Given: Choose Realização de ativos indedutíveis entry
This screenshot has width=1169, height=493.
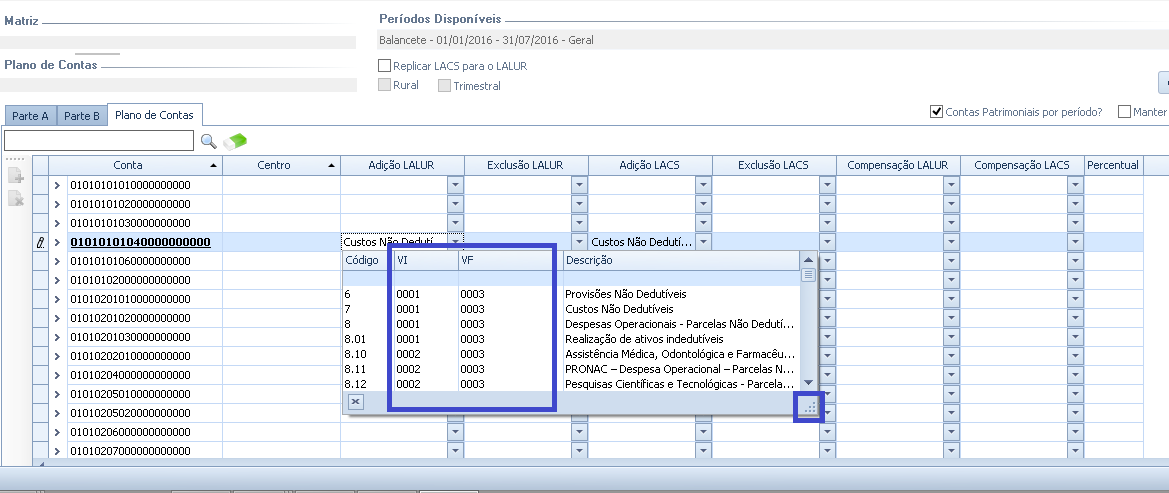Looking at the screenshot, I should (644, 339).
